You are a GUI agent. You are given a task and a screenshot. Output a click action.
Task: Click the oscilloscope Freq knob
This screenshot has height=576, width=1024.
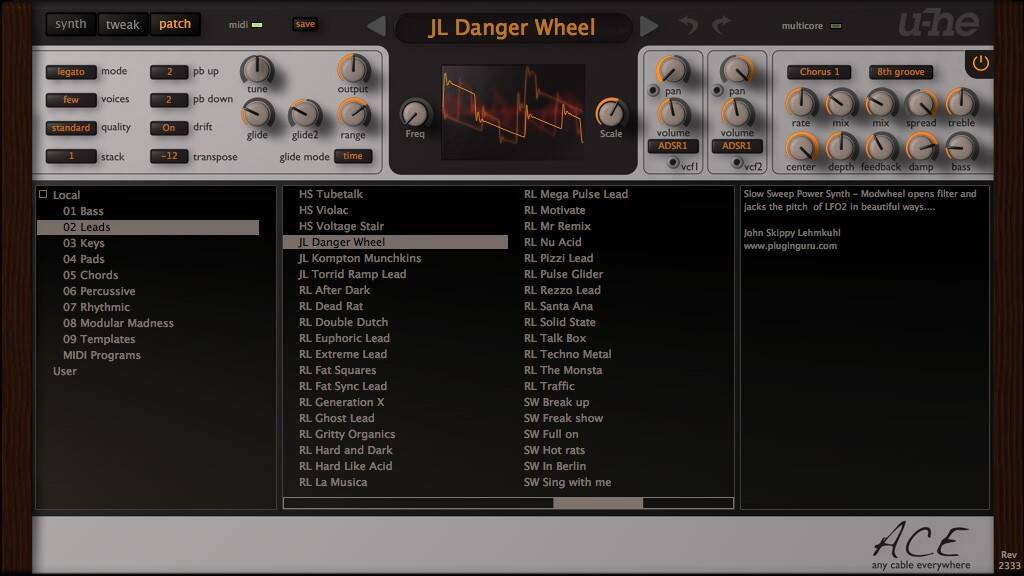click(415, 114)
